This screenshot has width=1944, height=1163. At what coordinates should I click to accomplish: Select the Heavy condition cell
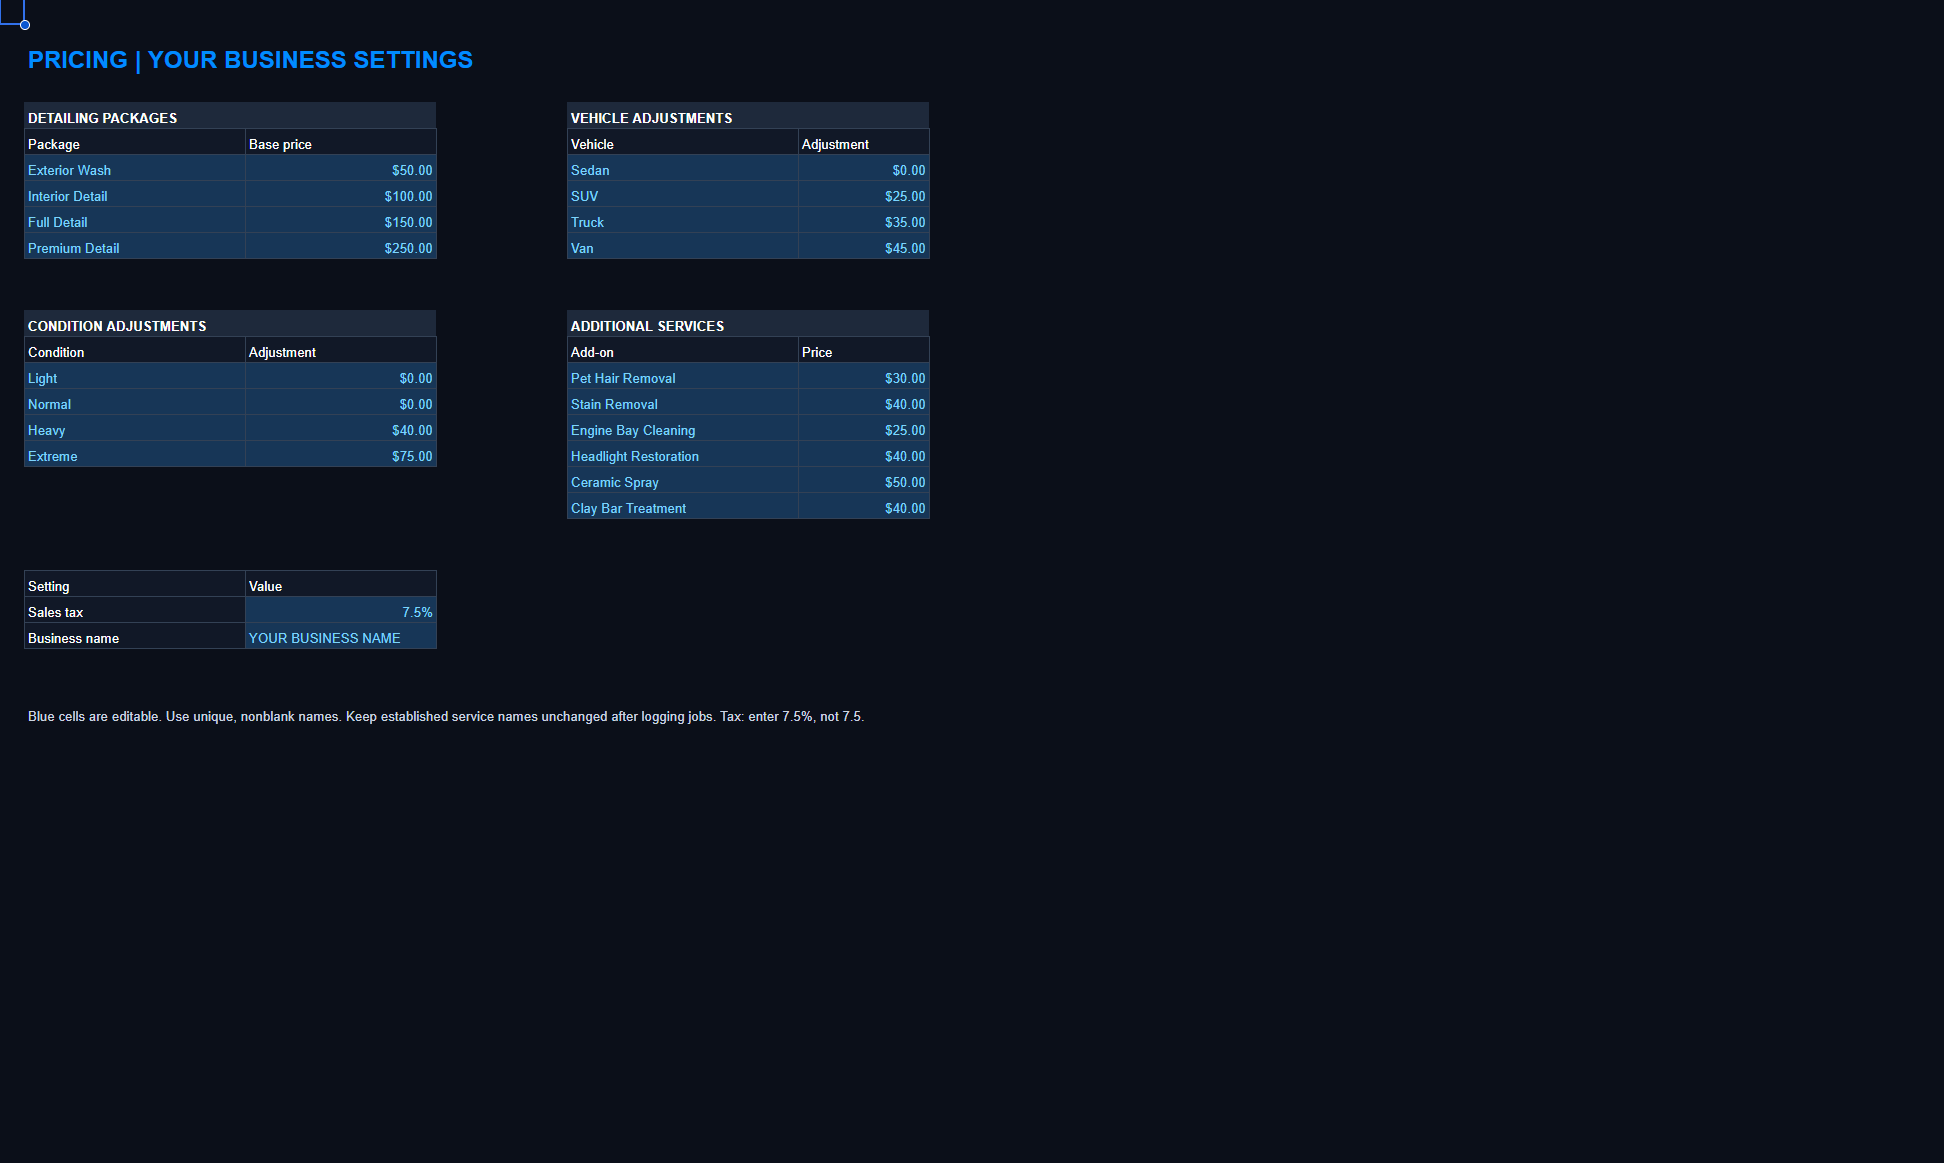tap(134, 430)
